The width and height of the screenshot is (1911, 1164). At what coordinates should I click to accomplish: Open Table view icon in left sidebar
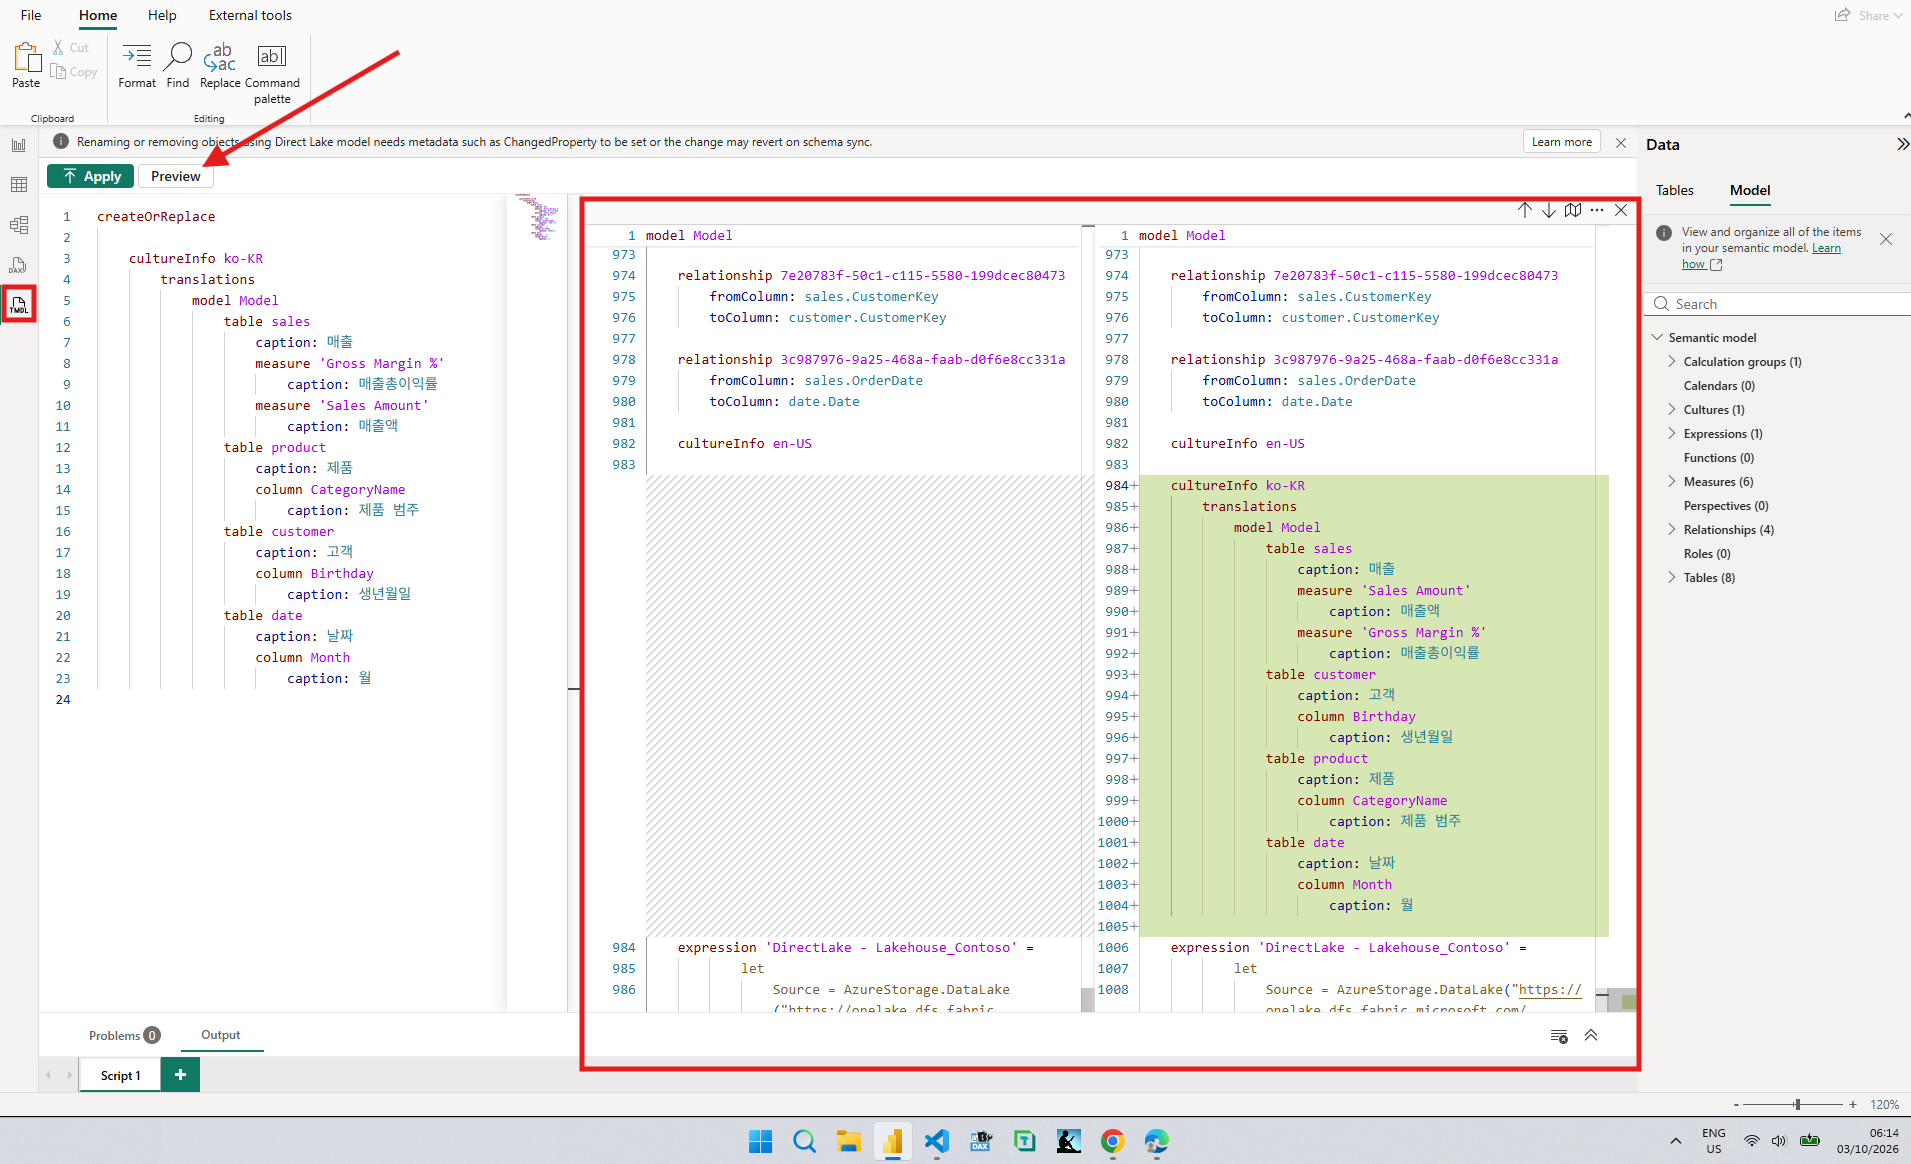19,185
